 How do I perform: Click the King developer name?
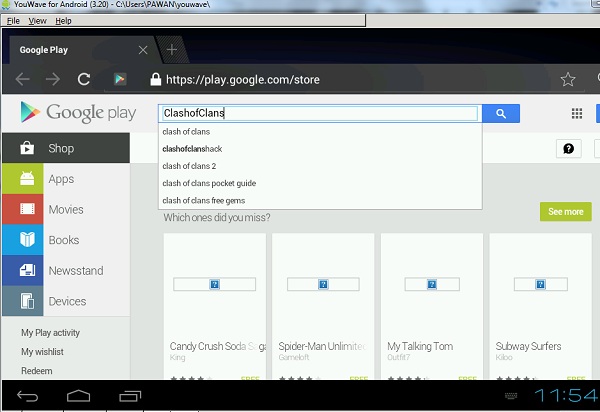click(177, 357)
